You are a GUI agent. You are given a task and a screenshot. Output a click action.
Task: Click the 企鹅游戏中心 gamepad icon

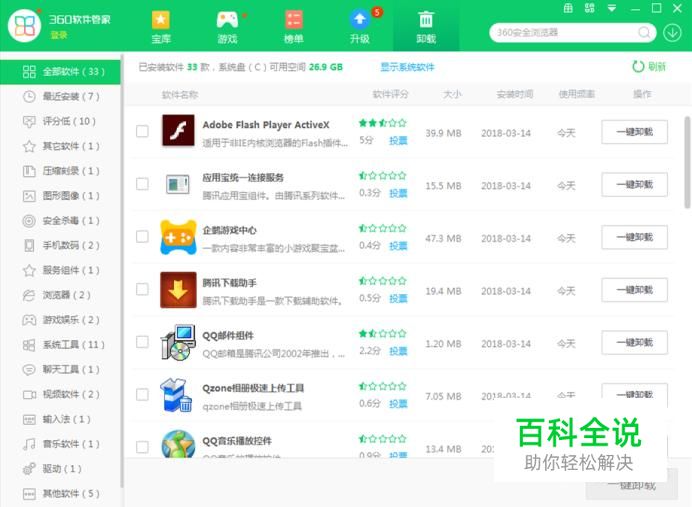(x=178, y=237)
